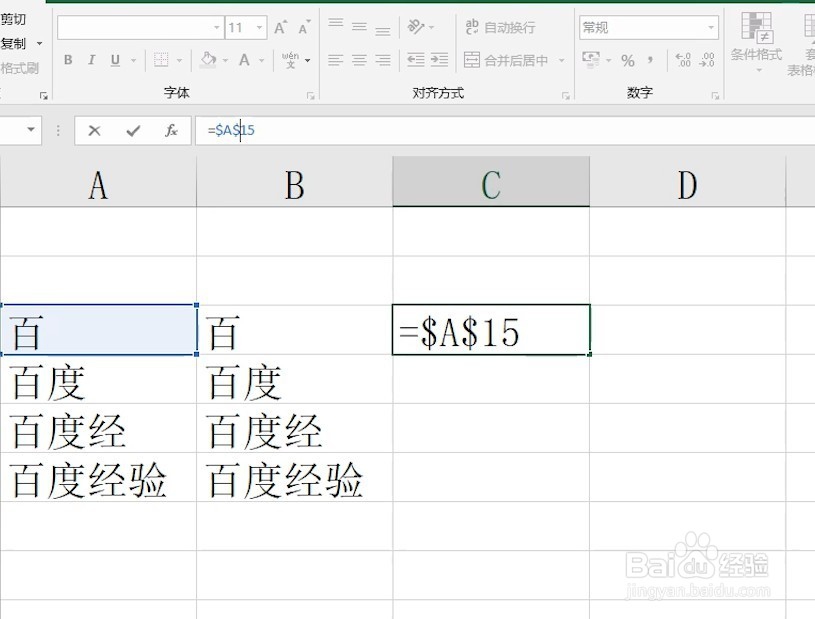Click Insert Function fx icon
815x619 pixels.
(x=171, y=130)
